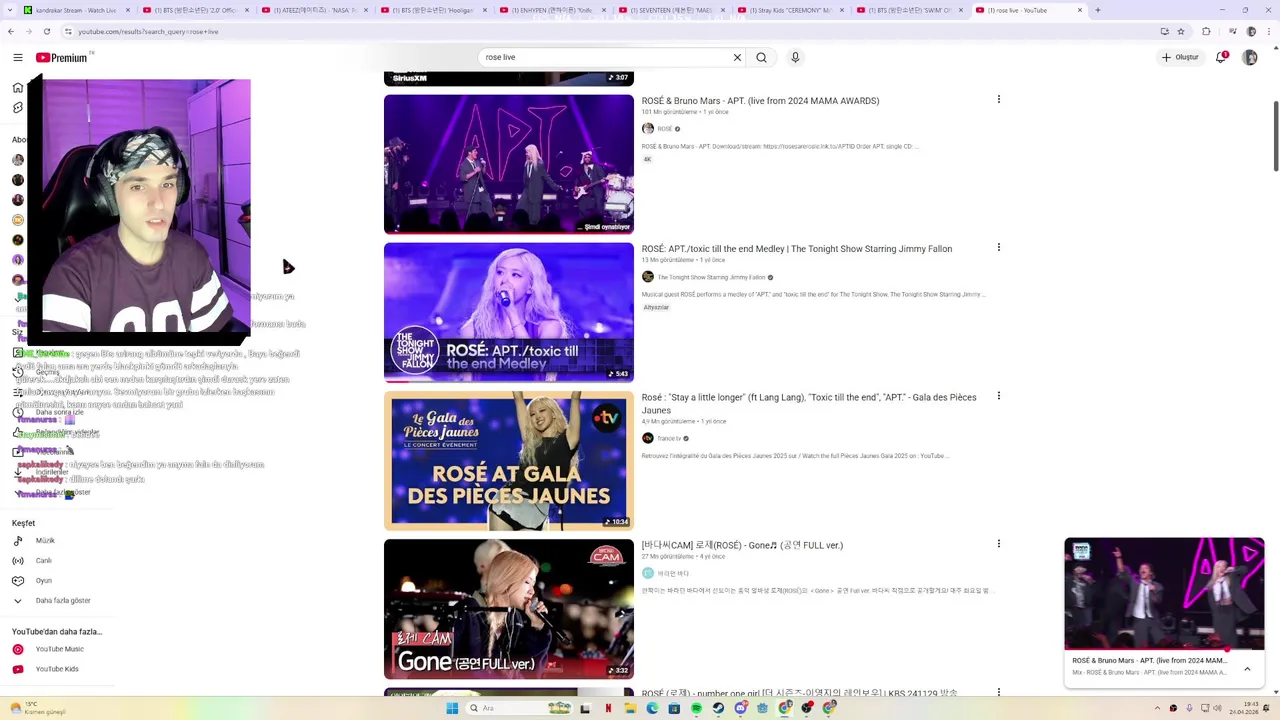Switch to the kandrakar Stream tab
Image resolution: width=1280 pixels, height=720 pixels.
[75, 10]
